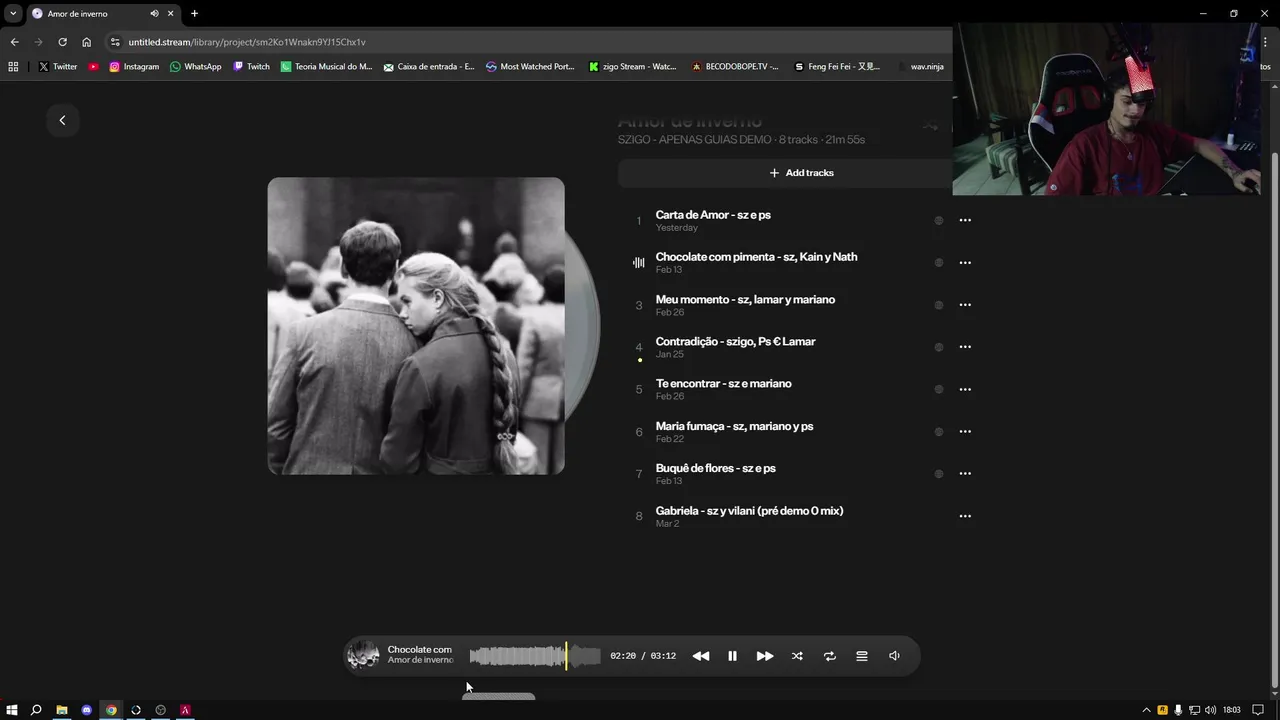Viewport: 1280px width, 720px height.
Task: Play Buquê de flores - sz e ps
Action: 715,468
